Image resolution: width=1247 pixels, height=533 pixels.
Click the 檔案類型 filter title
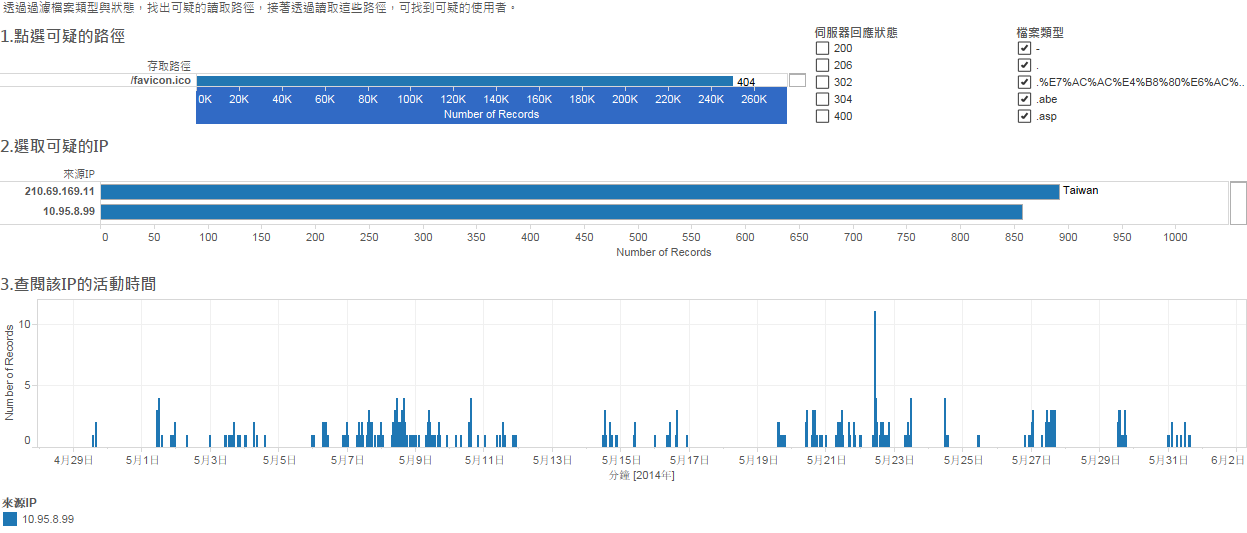pyautogui.click(x=1040, y=32)
